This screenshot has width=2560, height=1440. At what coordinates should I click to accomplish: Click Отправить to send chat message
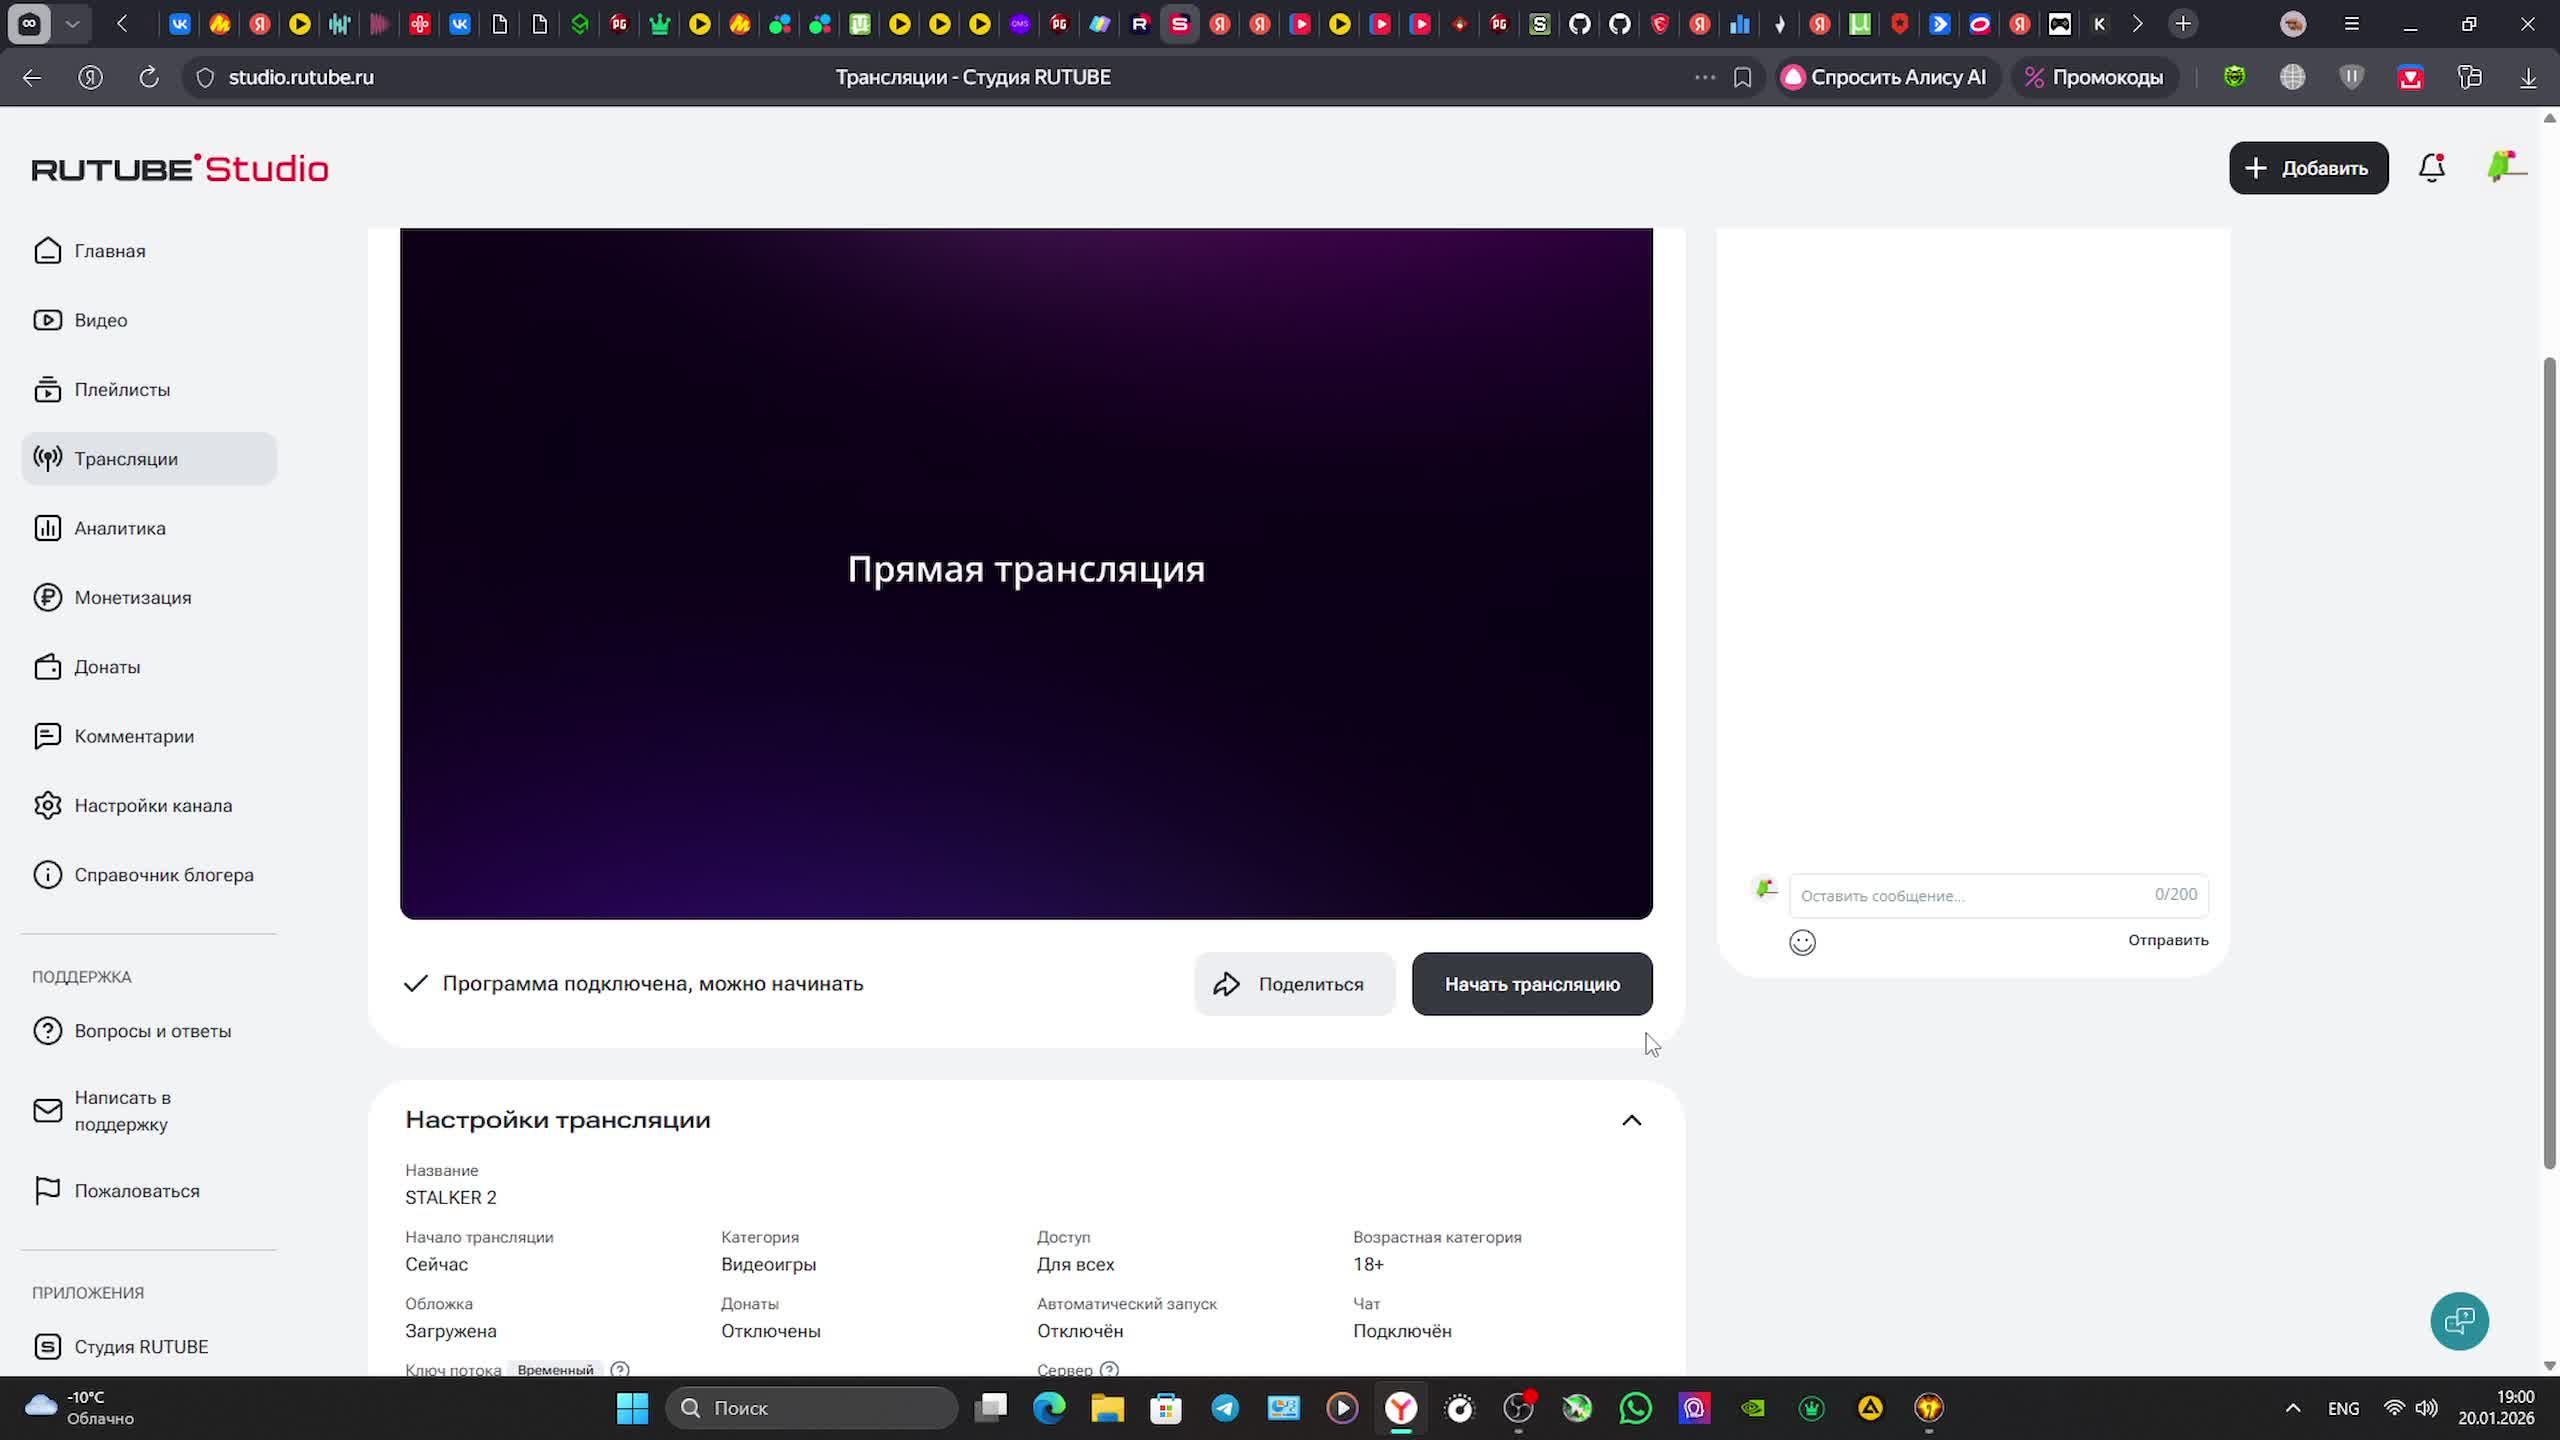click(2167, 940)
